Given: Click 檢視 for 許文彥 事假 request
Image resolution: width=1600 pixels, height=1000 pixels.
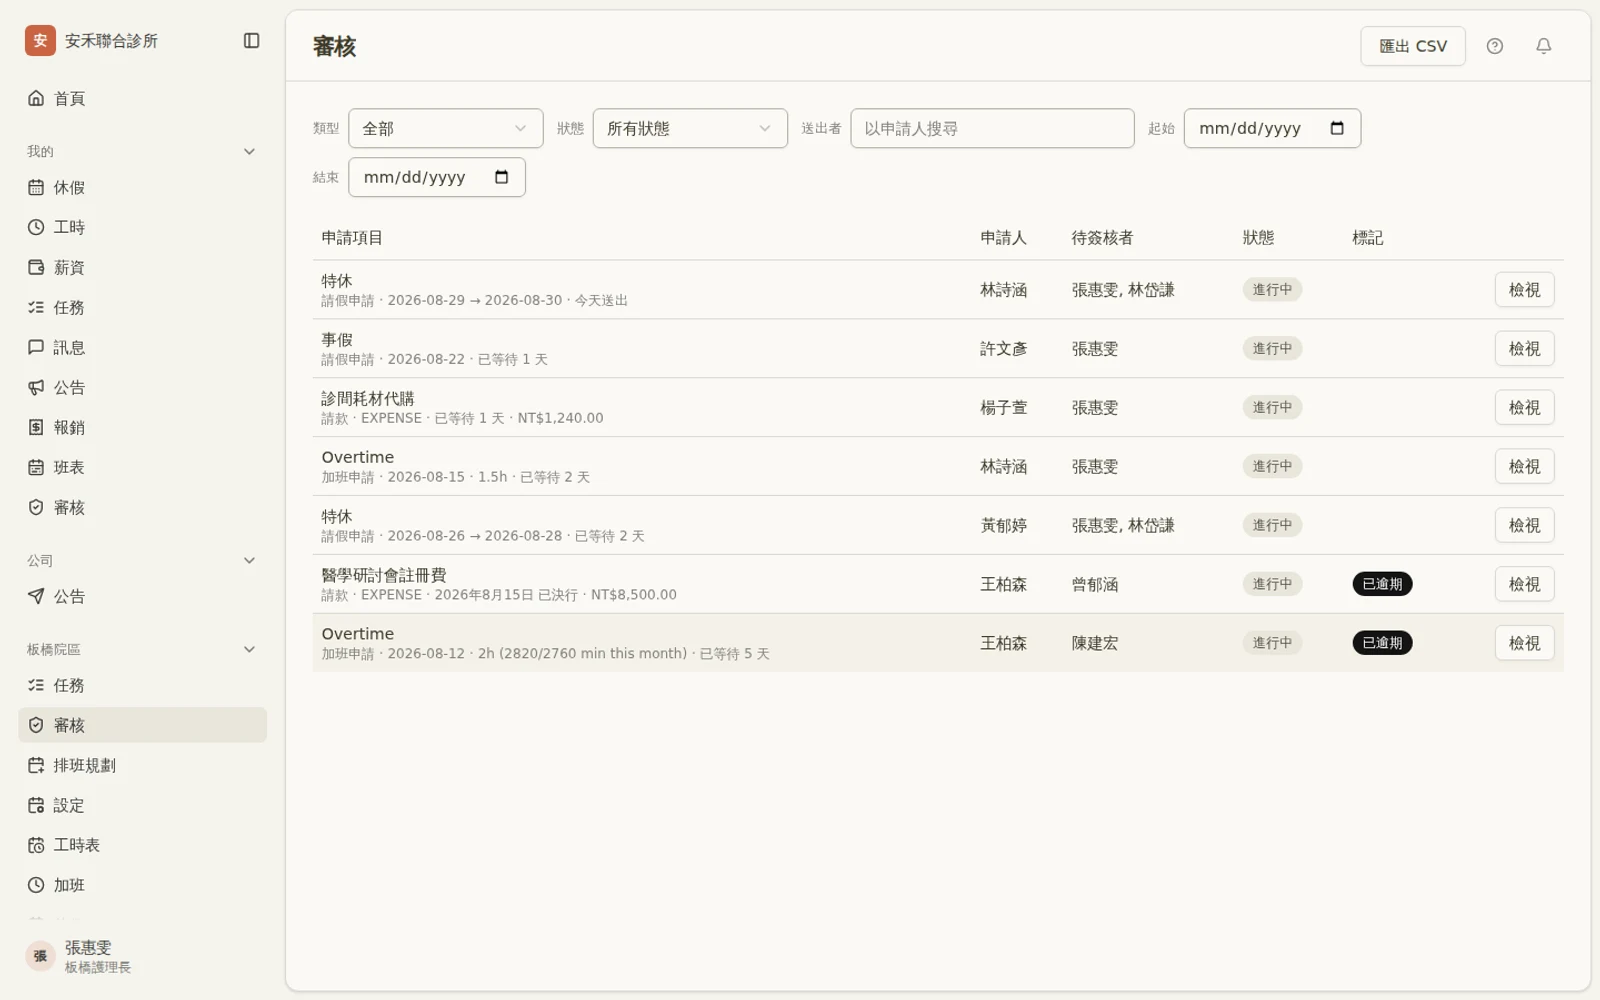Looking at the screenshot, I should pos(1524,349).
